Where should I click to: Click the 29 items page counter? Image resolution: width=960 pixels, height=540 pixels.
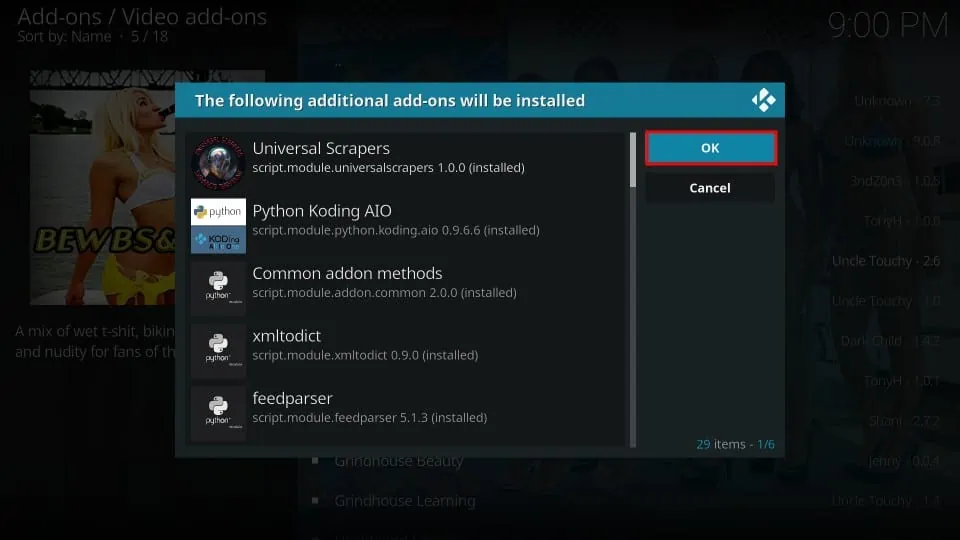(x=735, y=444)
